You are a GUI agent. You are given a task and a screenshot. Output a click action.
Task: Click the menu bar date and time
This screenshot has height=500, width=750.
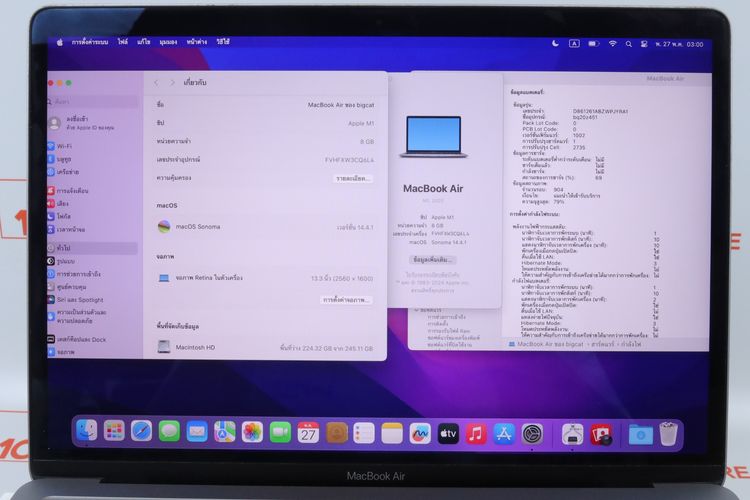[x=679, y=44]
